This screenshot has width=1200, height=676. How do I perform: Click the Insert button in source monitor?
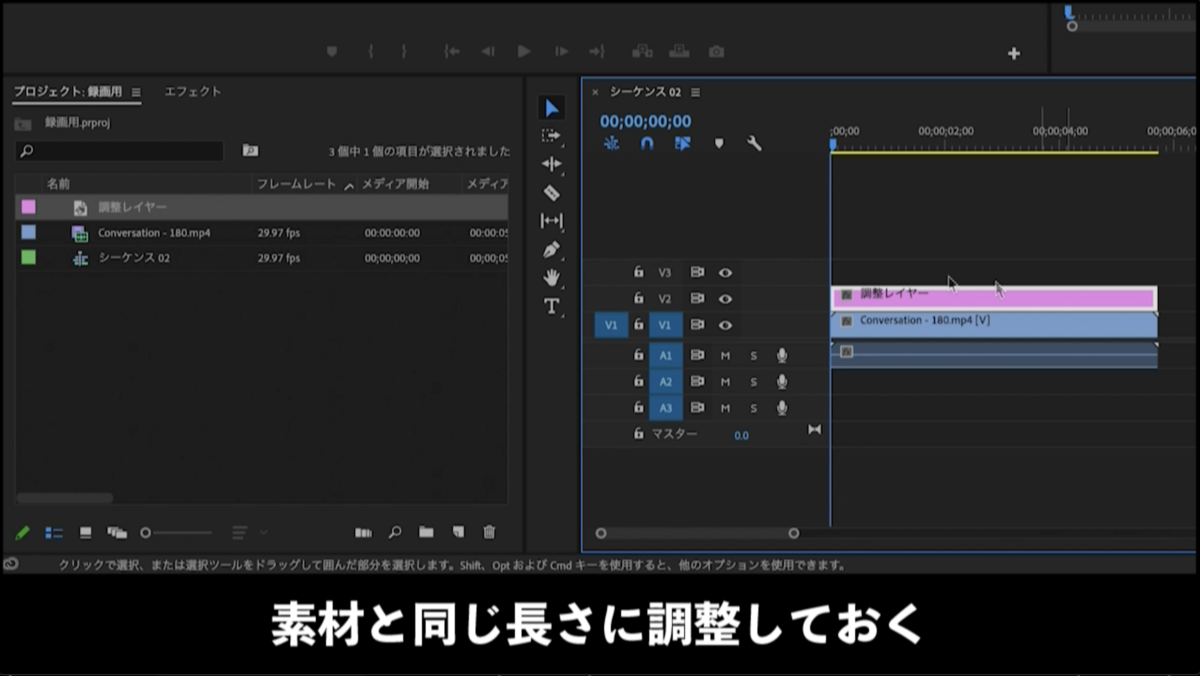point(642,52)
